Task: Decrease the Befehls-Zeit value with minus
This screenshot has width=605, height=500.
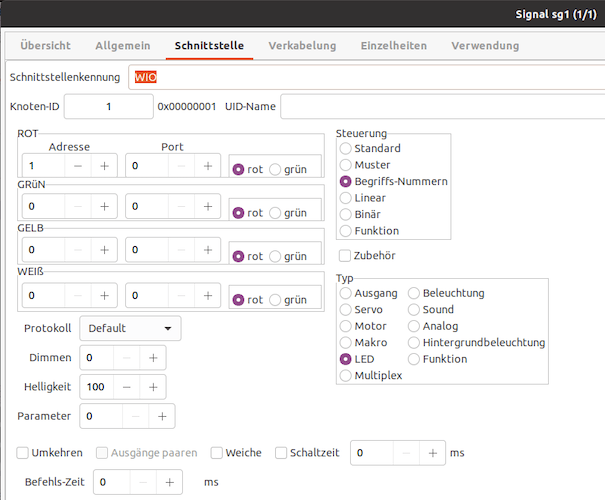Action: (142, 482)
